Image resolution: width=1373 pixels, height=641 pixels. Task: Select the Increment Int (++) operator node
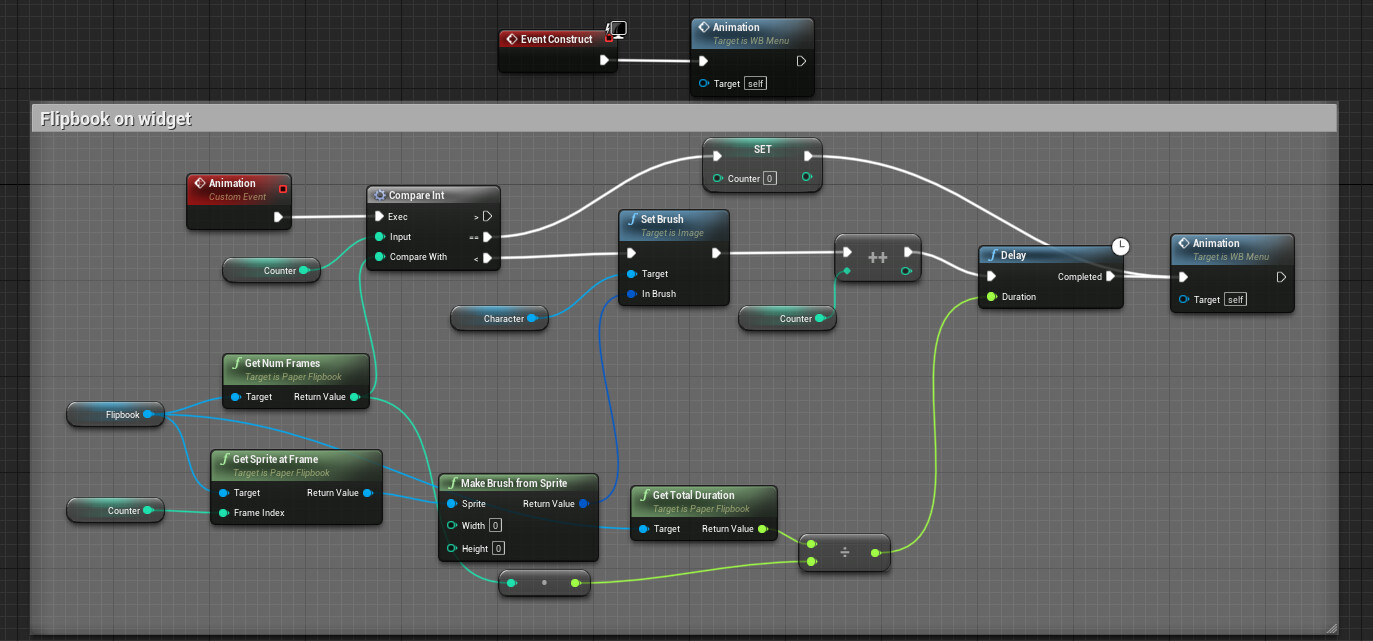[878, 257]
